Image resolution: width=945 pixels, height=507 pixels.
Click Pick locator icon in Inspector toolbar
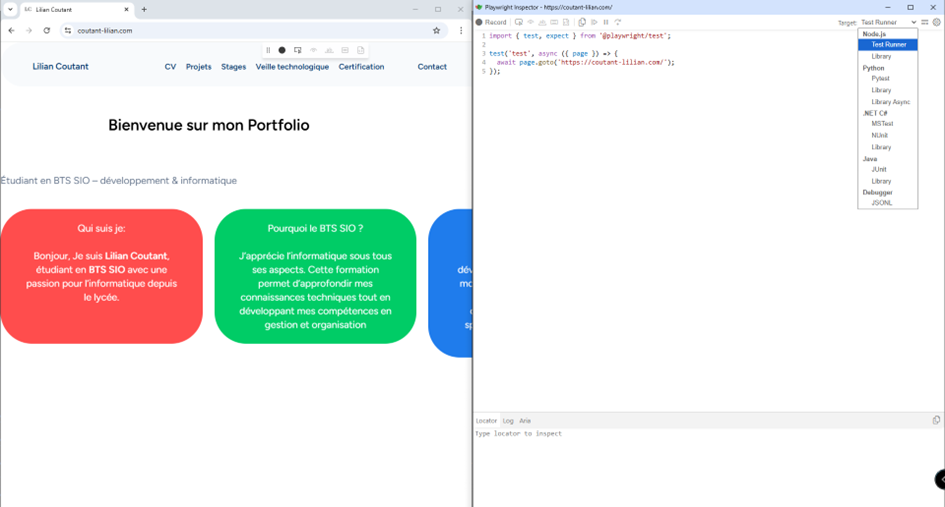pyautogui.click(x=518, y=22)
